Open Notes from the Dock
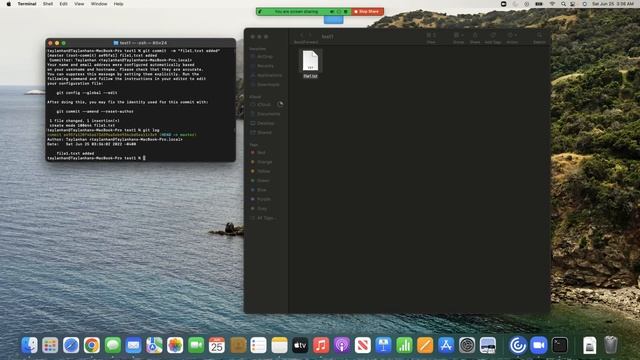 (x=279, y=345)
